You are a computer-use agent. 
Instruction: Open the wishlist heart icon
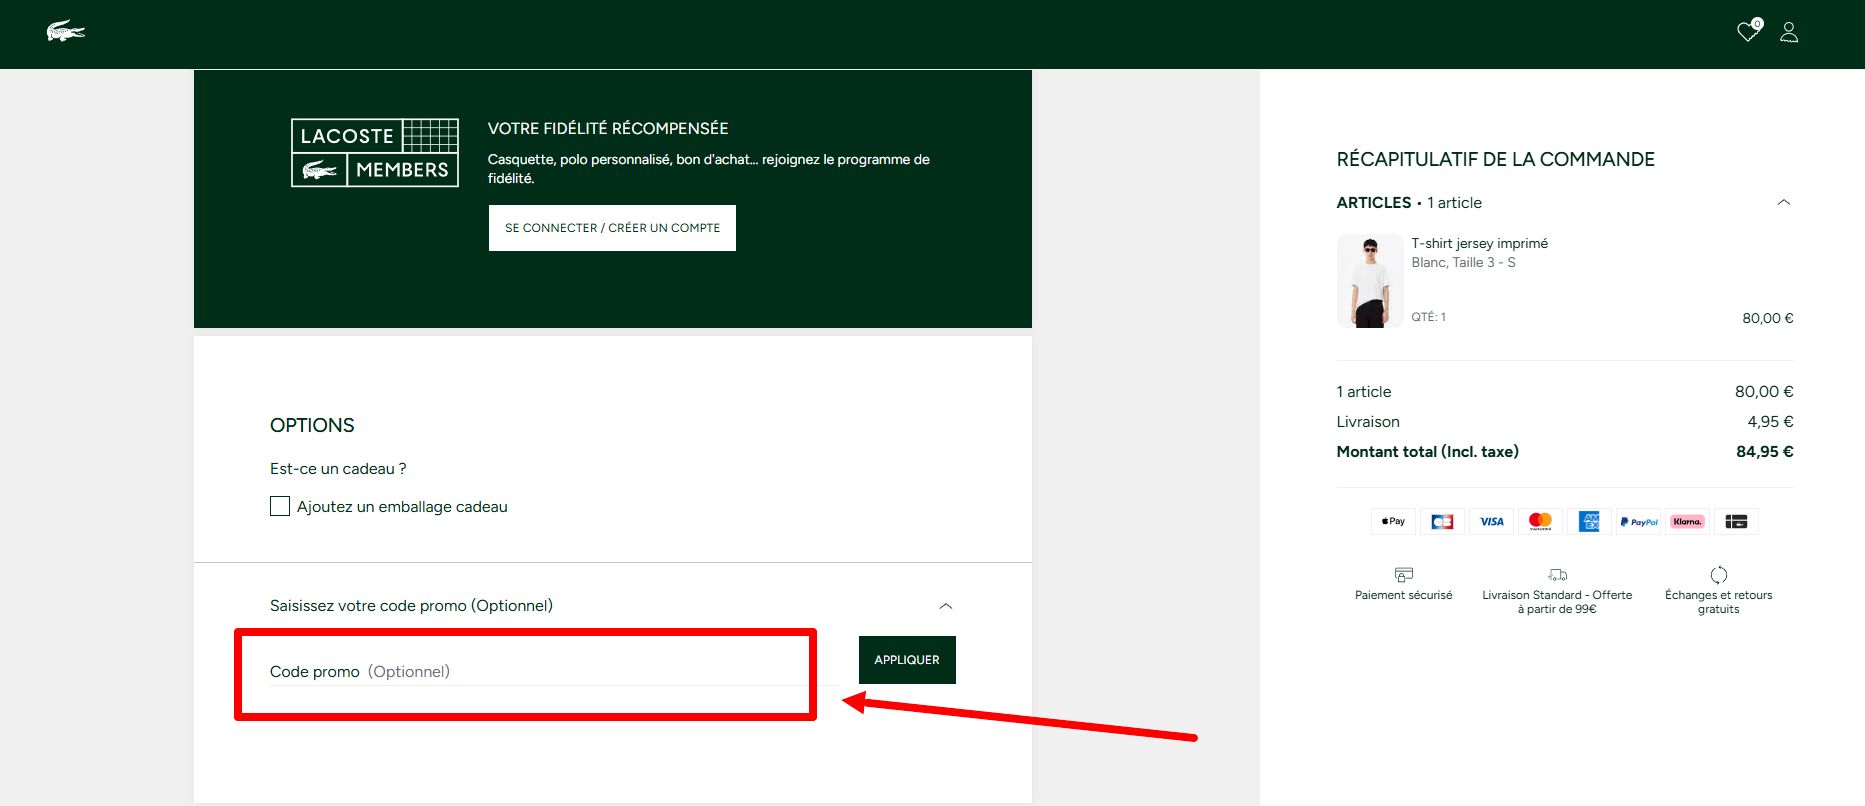tap(1748, 32)
